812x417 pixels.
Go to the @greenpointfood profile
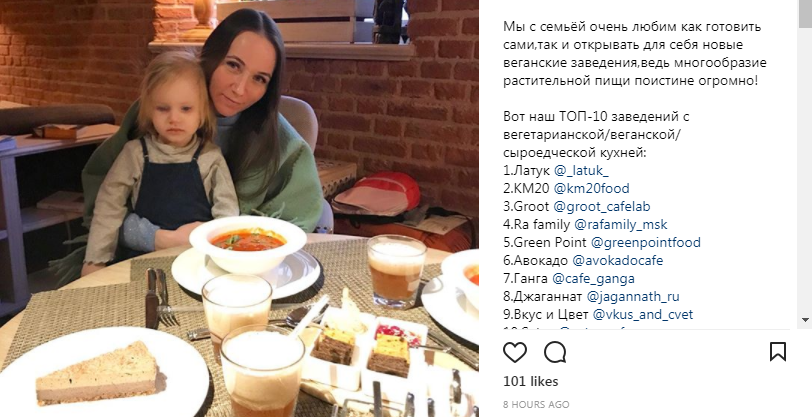[x=646, y=242]
